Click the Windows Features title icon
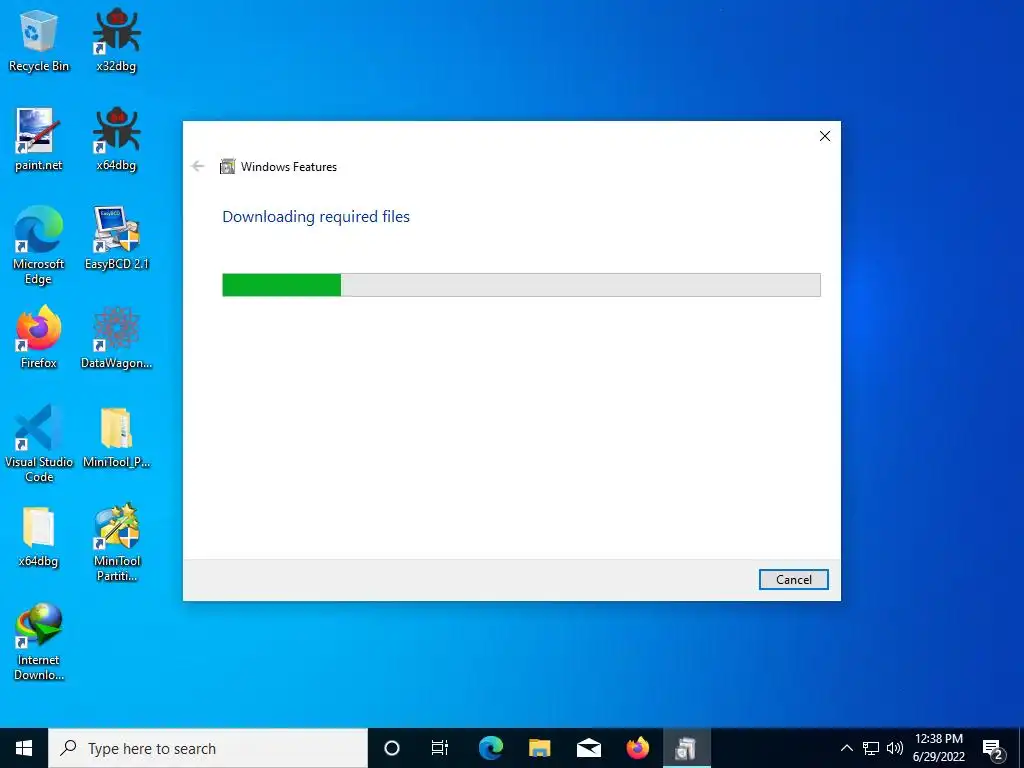 (227, 167)
